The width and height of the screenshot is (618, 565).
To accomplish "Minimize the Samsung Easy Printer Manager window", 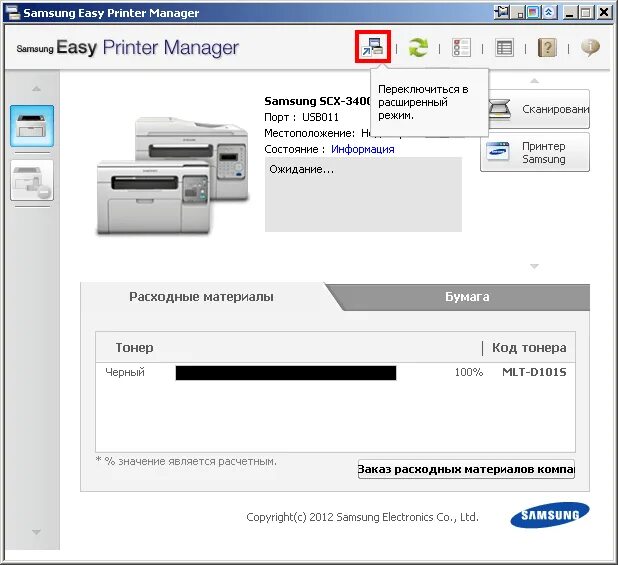I will (x=569, y=13).
